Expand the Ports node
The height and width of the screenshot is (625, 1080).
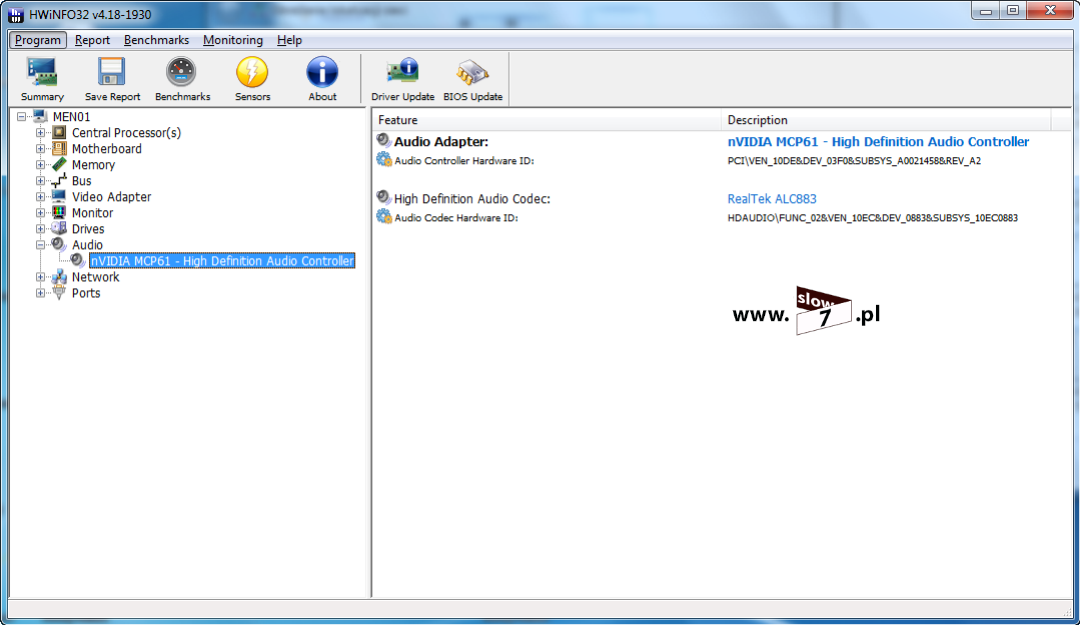tap(40, 293)
